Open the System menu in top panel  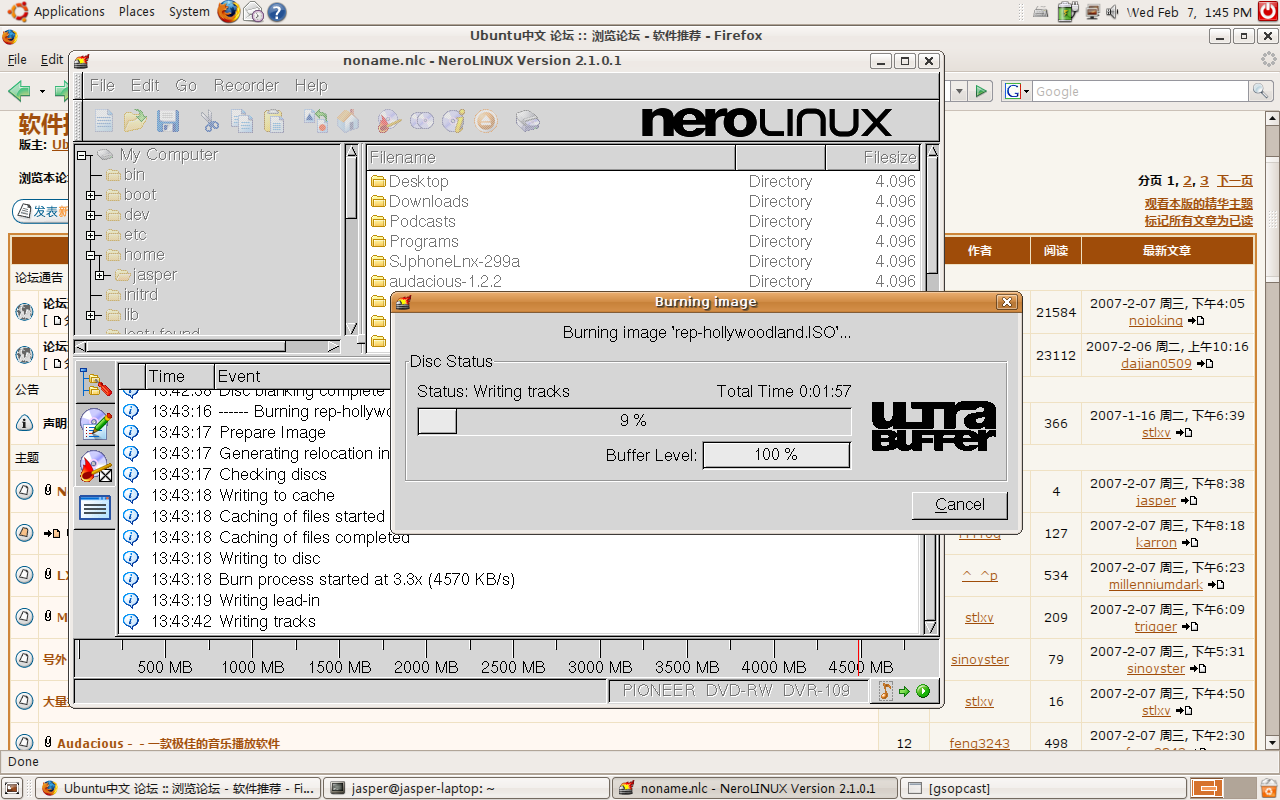[x=189, y=12]
